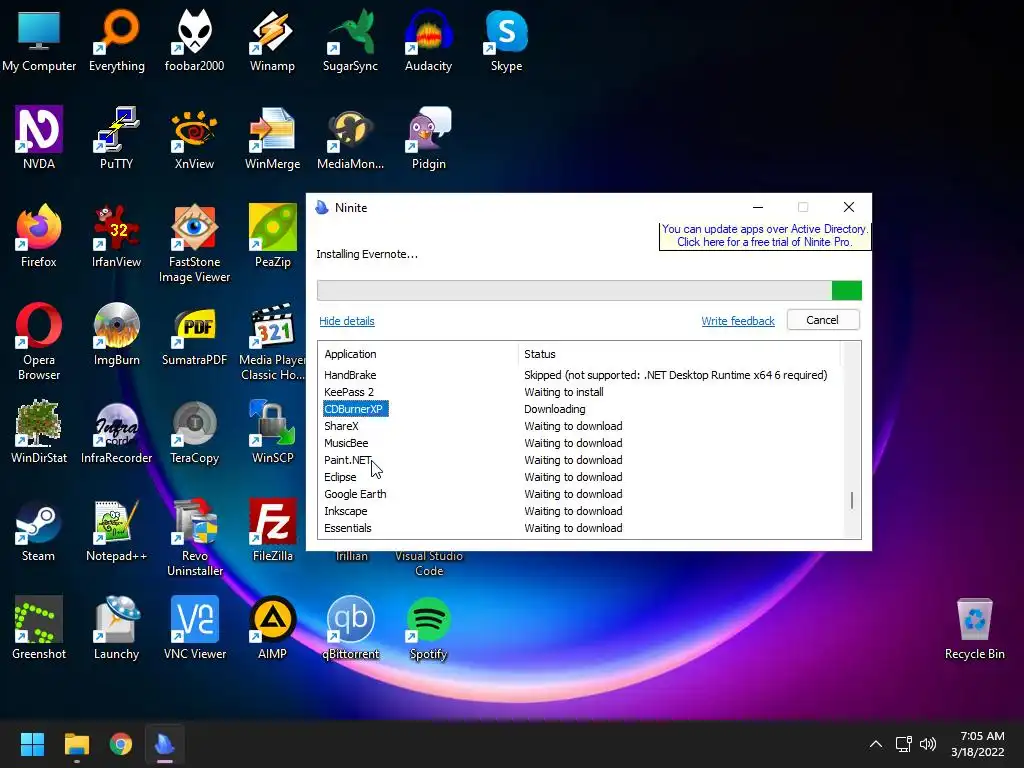The width and height of the screenshot is (1024, 768).
Task: Open the volume speaker tray icon
Action: point(928,744)
